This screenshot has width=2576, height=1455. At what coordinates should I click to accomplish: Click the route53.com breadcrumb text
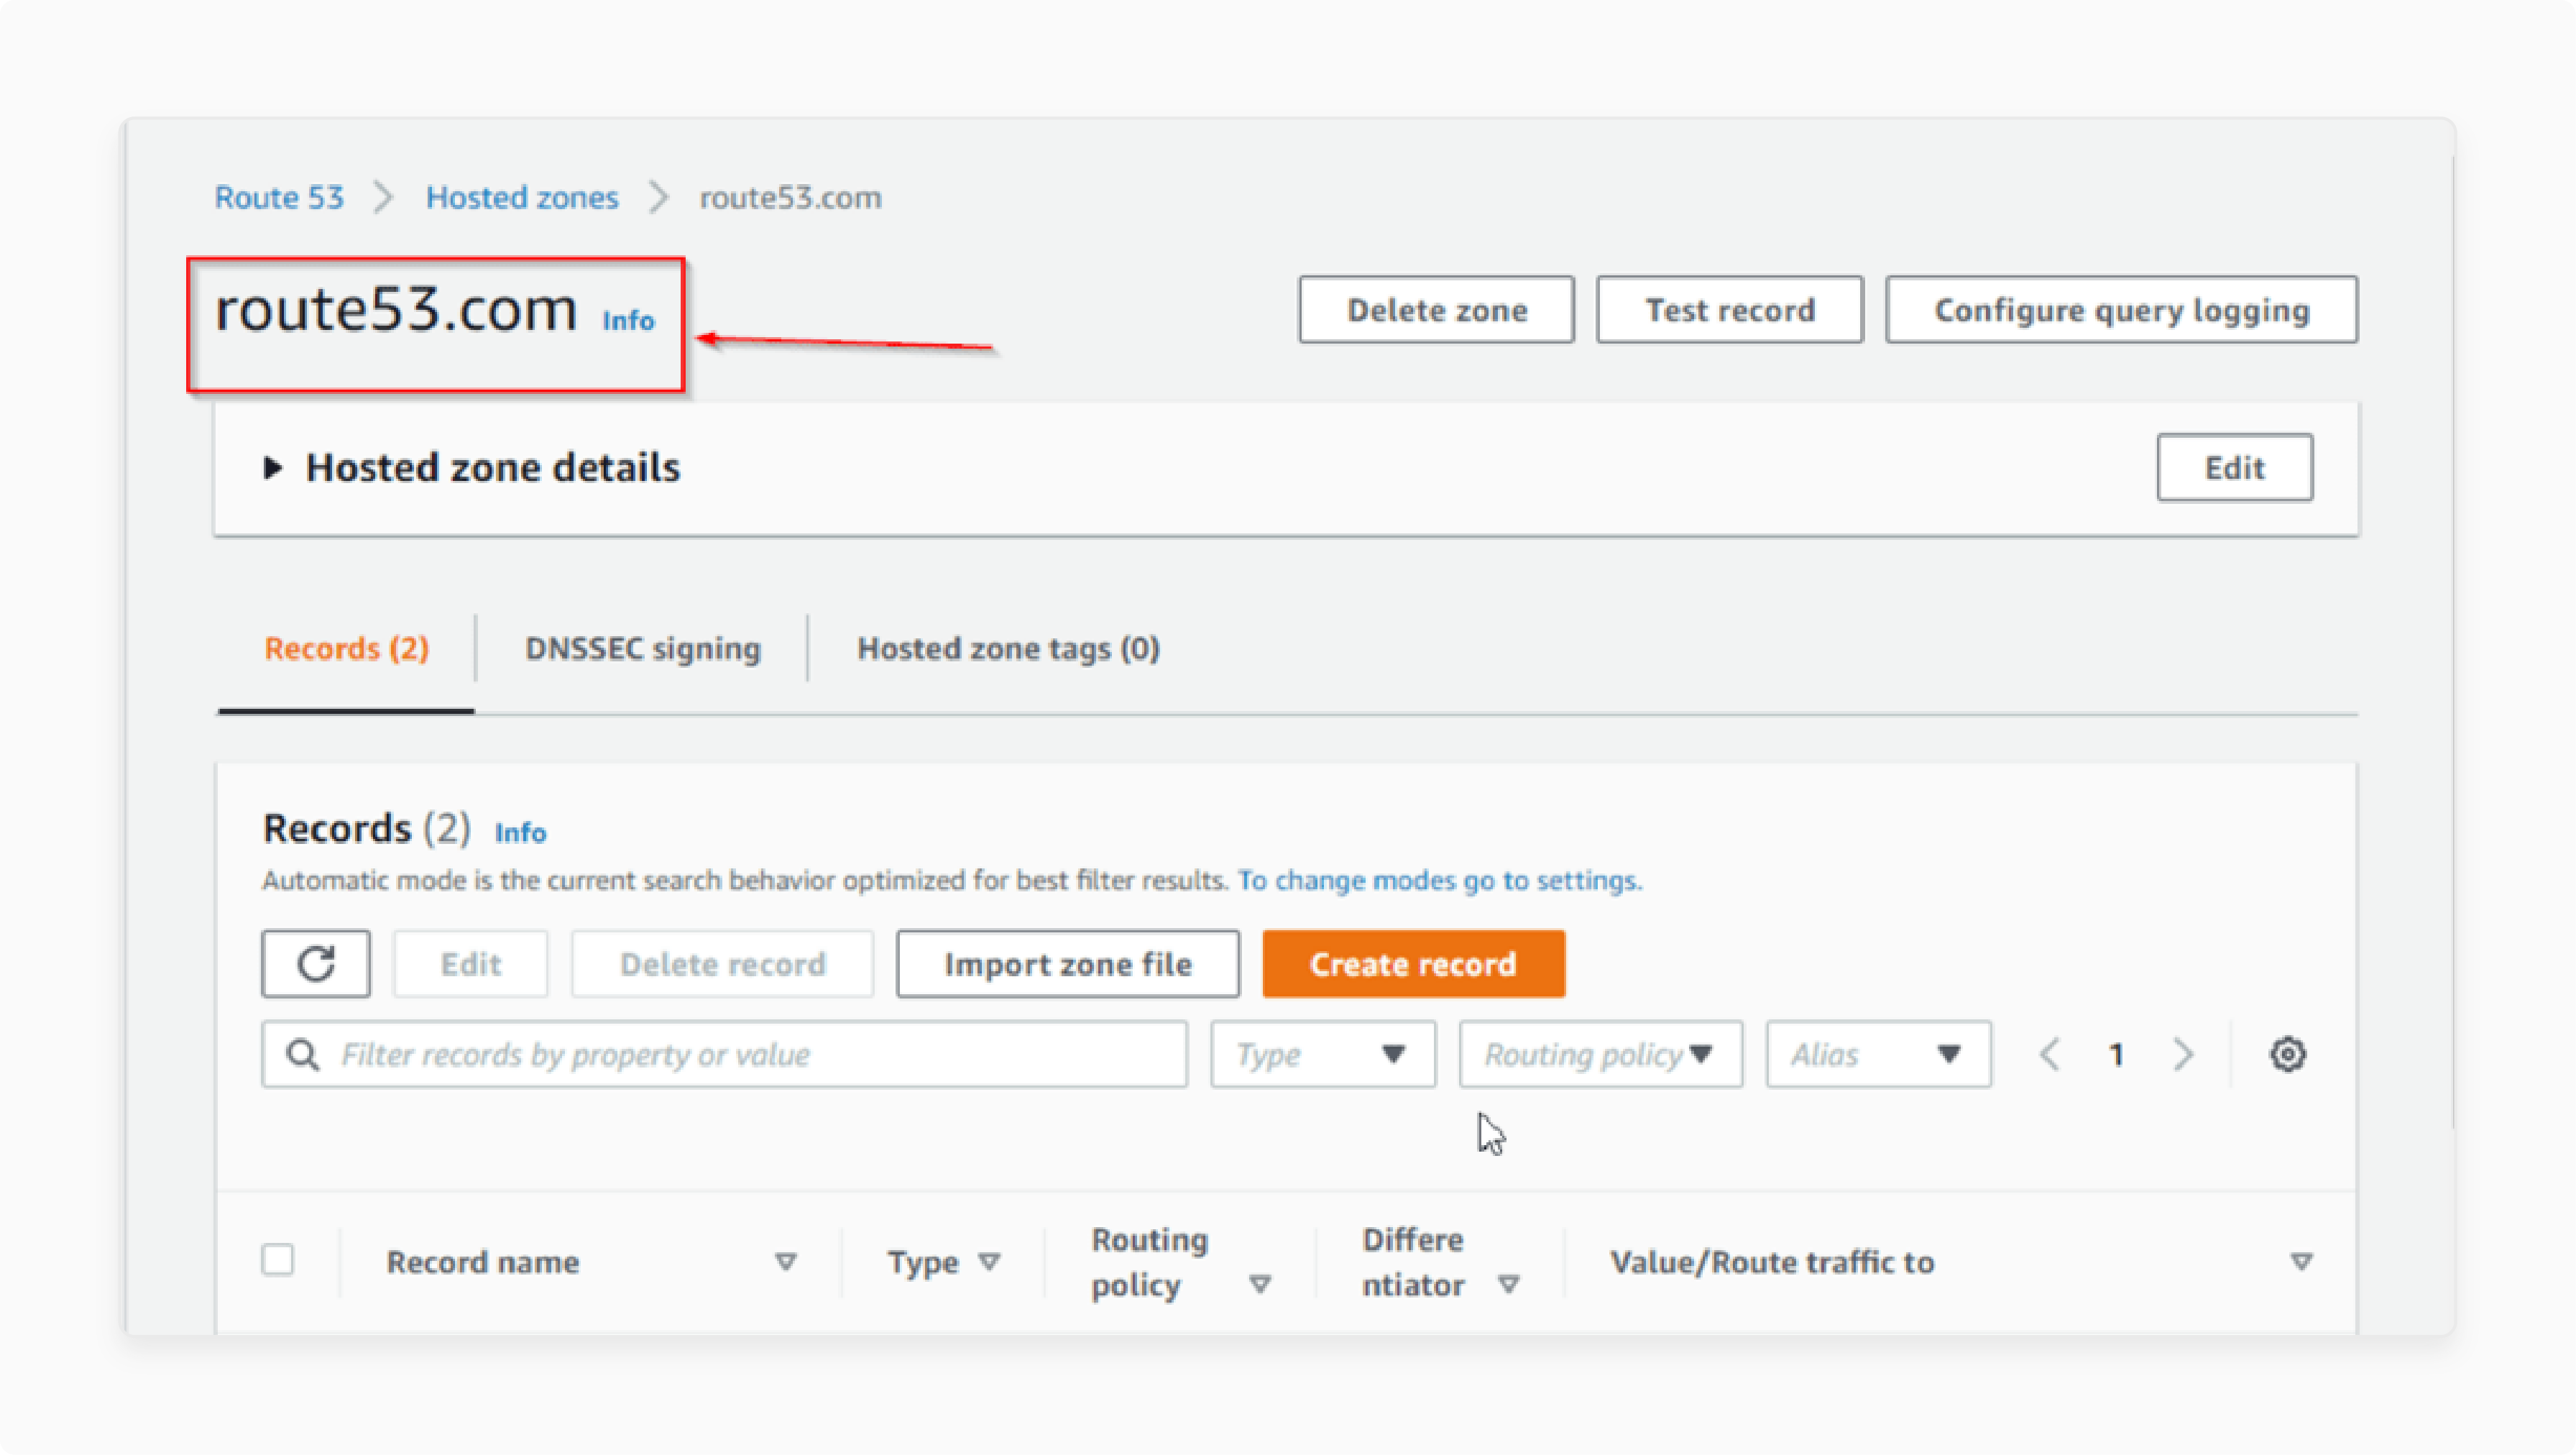(x=790, y=197)
